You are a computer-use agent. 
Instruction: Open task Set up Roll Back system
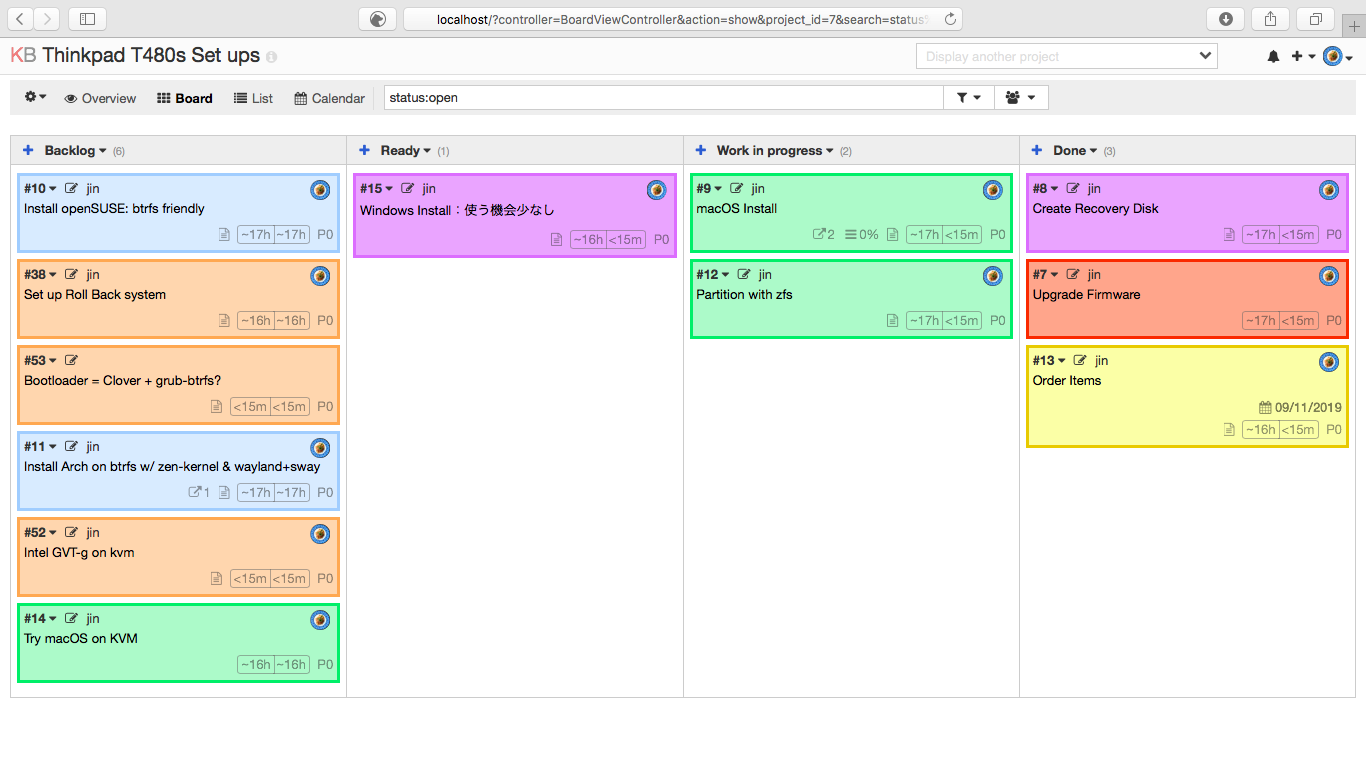click(x=95, y=294)
